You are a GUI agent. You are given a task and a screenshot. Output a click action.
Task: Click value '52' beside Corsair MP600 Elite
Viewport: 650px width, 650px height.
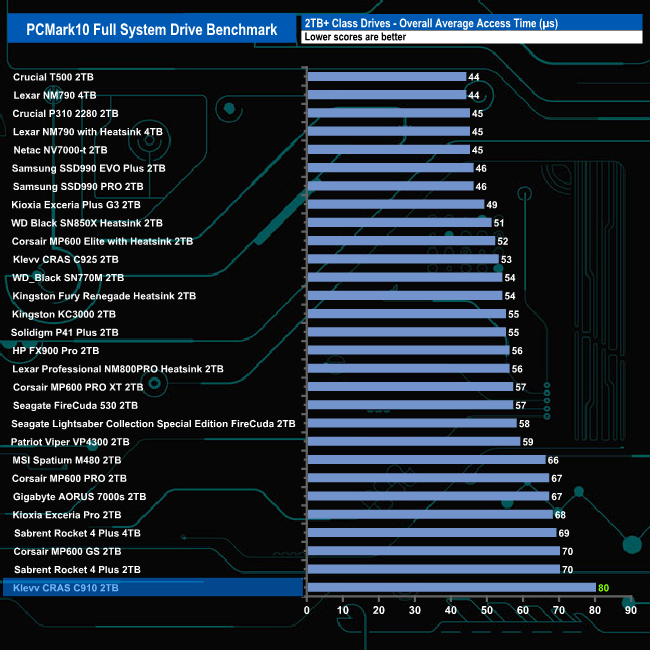pyautogui.click(x=503, y=241)
